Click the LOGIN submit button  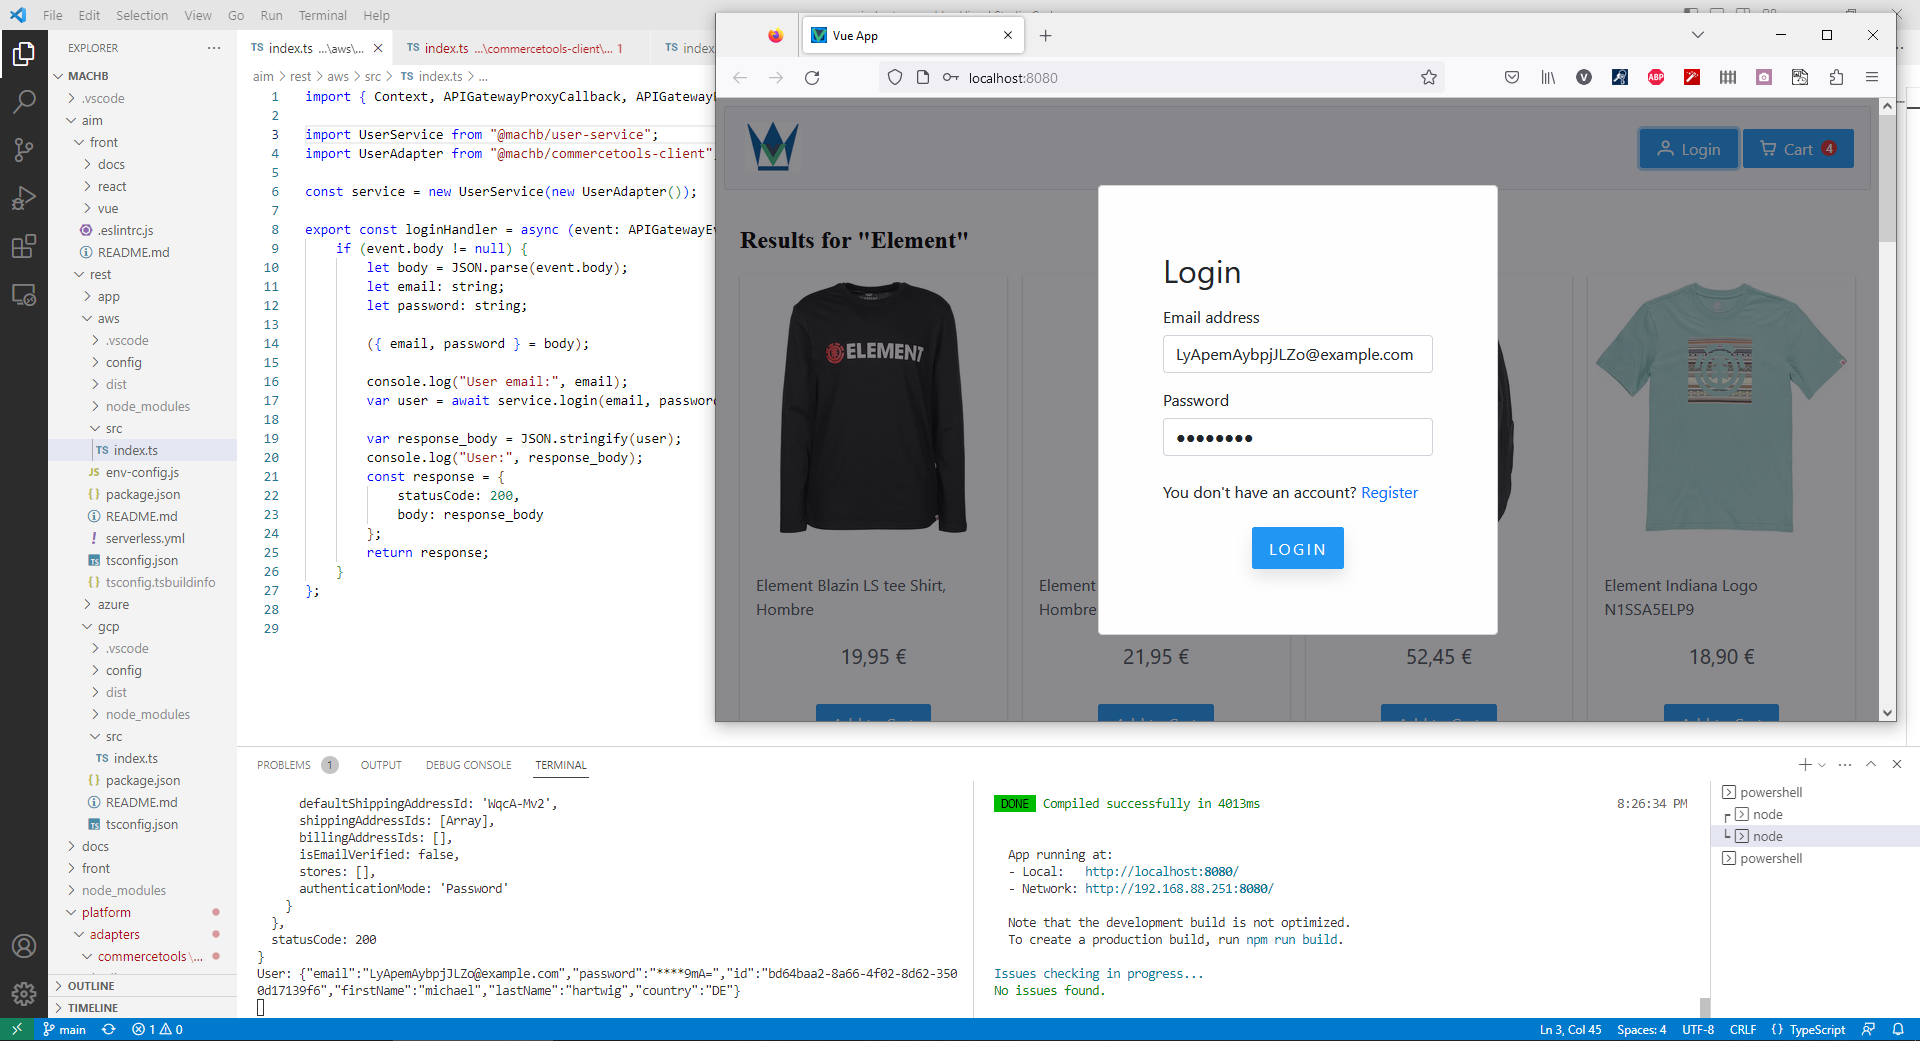point(1297,549)
